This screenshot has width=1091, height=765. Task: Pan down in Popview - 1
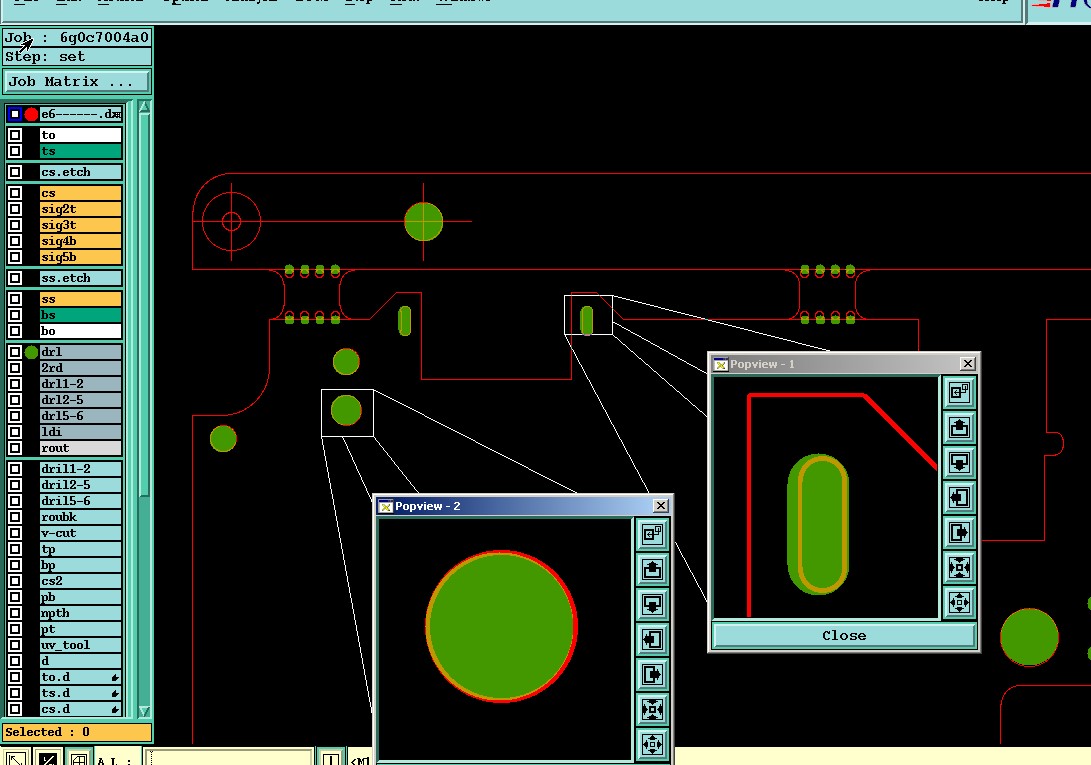pyautogui.click(x=959, y=462)
